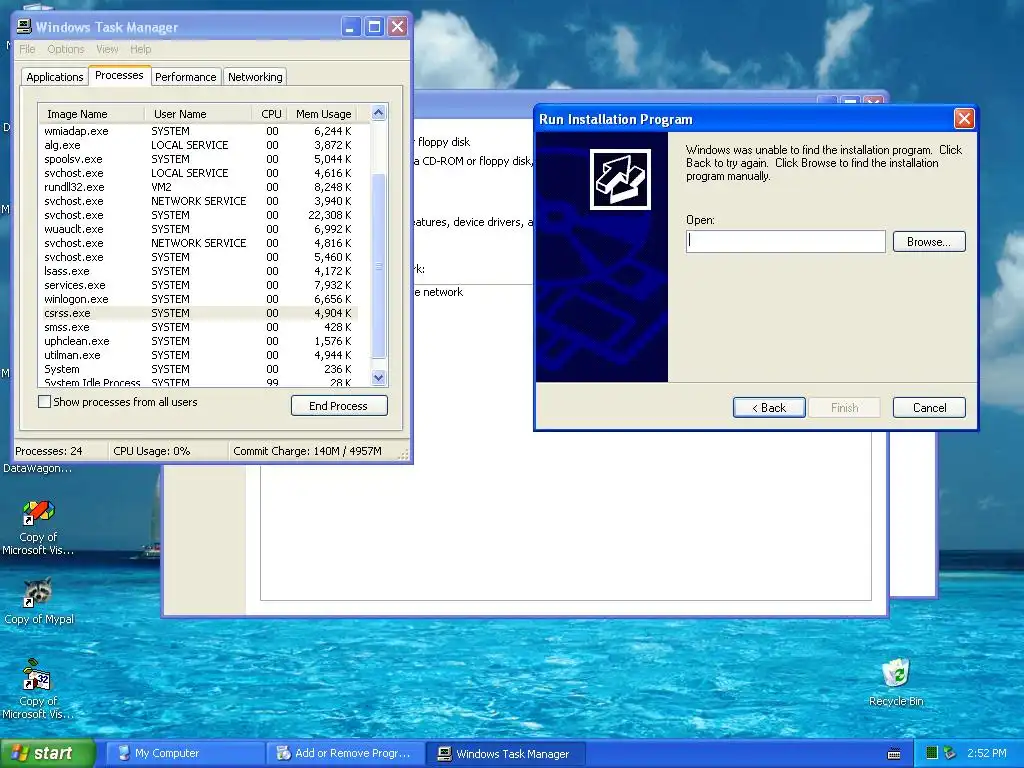Open the Copy of Microsoft Vis icon with 32 badge

coord(37,675)
